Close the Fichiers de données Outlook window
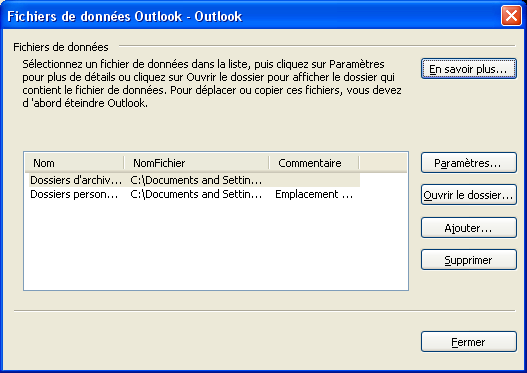Image resolution: width=527 pixels, height=373 pixels. click(x=511, y=15)
